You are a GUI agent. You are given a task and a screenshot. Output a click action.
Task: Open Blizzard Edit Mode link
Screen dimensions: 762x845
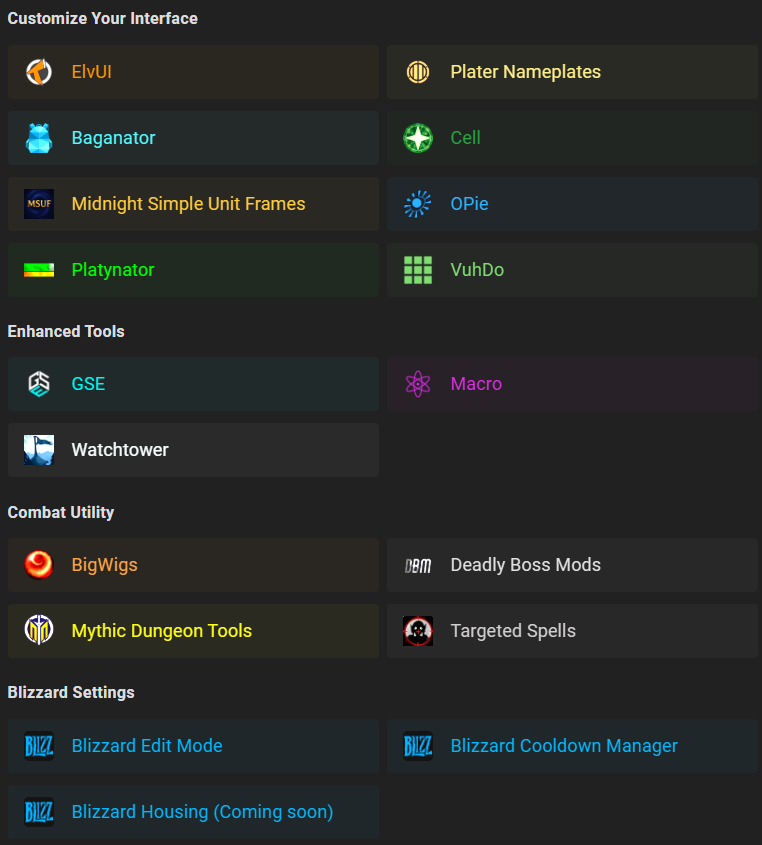click(193, 746)
